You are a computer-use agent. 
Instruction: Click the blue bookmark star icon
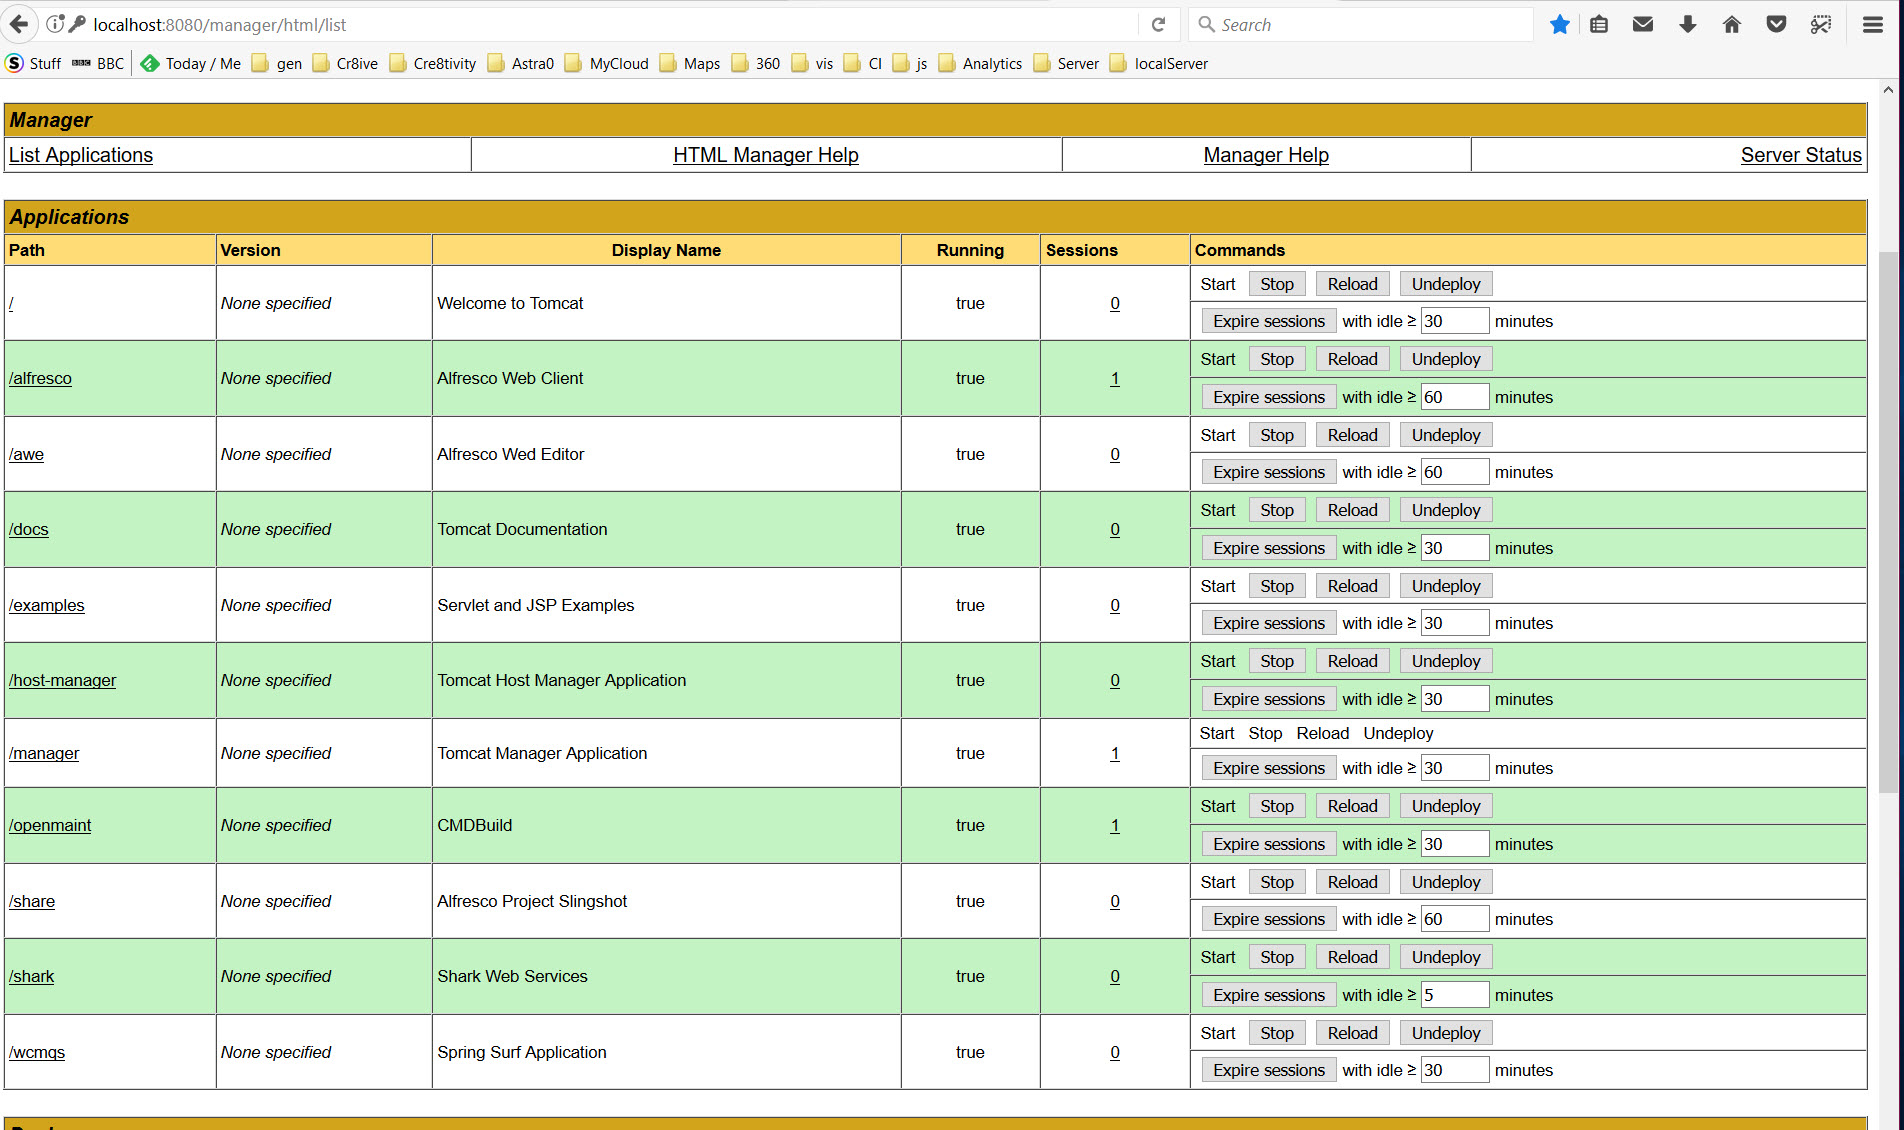click(x=1559, y=24)
